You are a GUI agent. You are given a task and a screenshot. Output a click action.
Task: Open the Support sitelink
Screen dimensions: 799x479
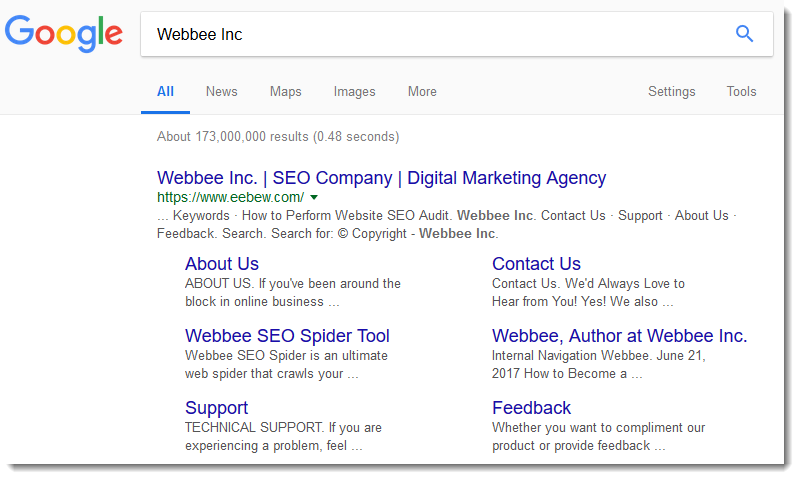216,408
